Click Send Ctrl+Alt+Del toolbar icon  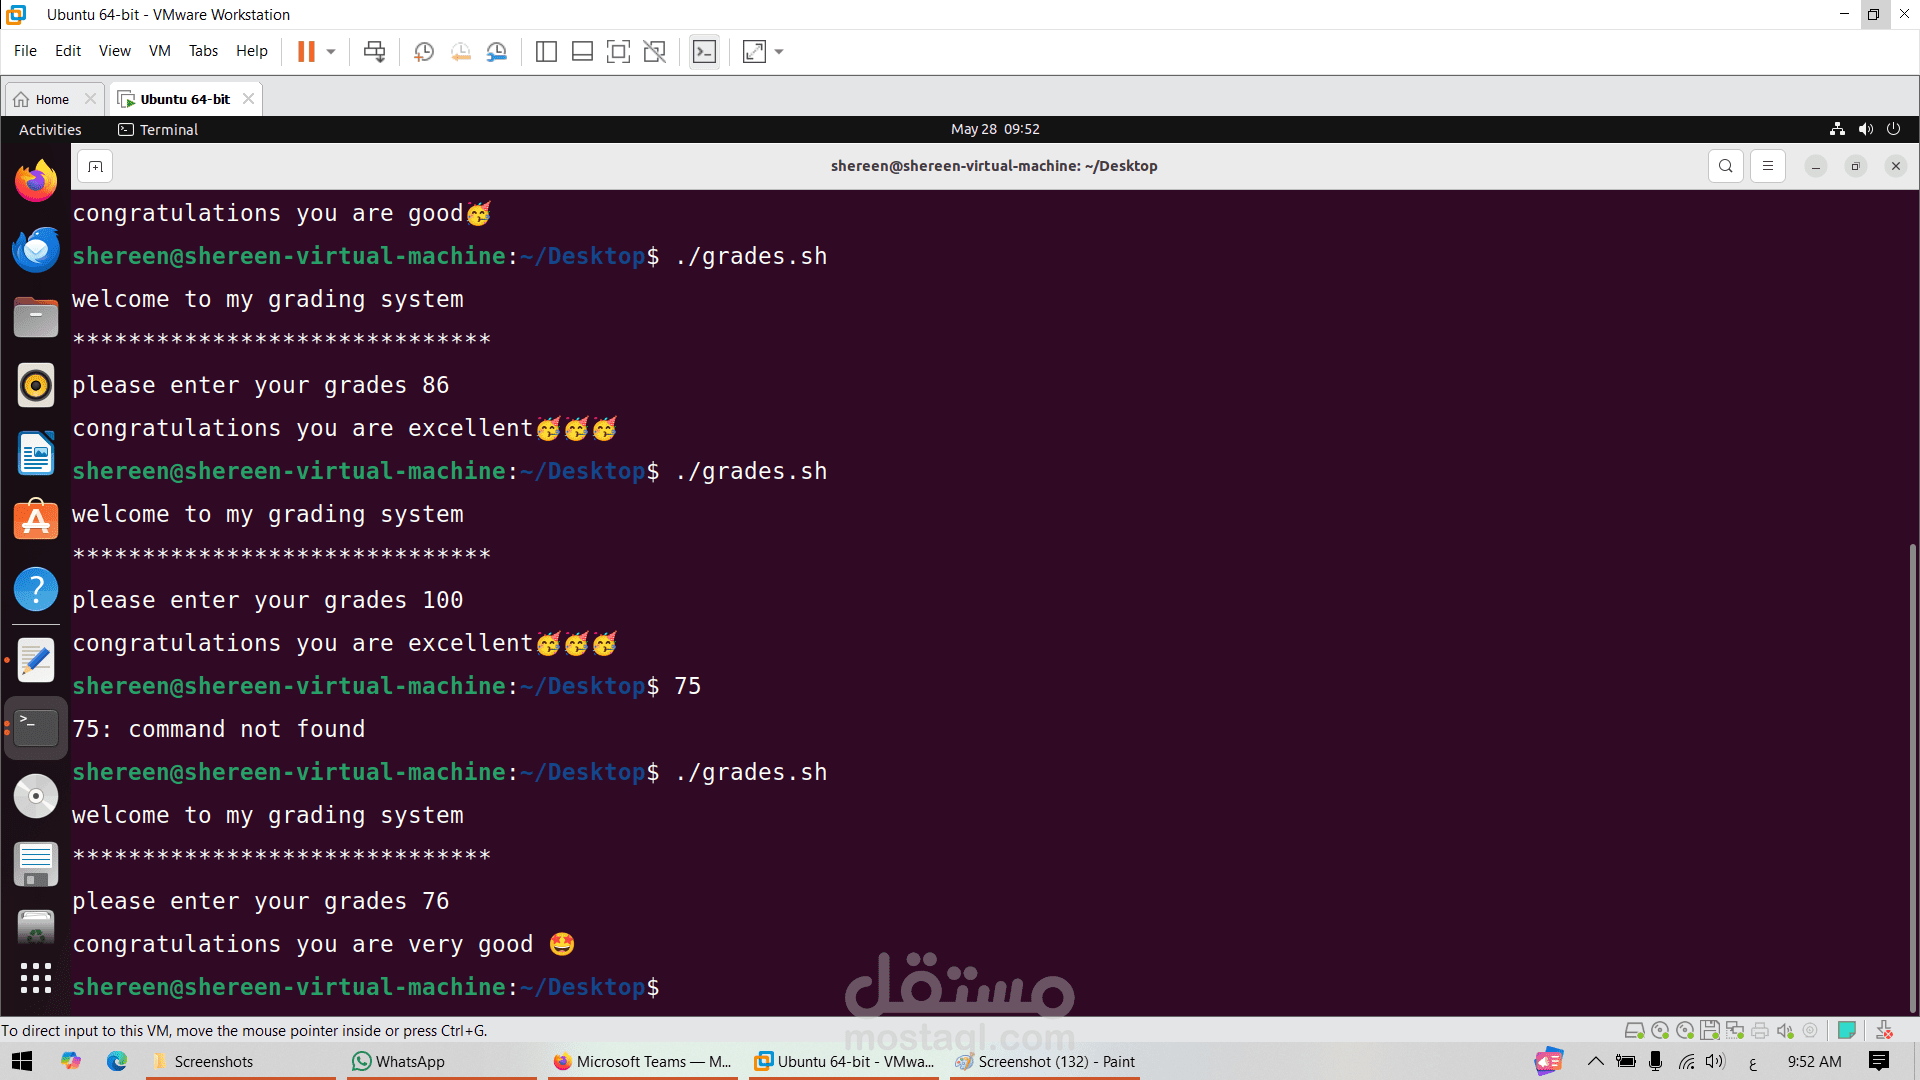tap(374, 51)
